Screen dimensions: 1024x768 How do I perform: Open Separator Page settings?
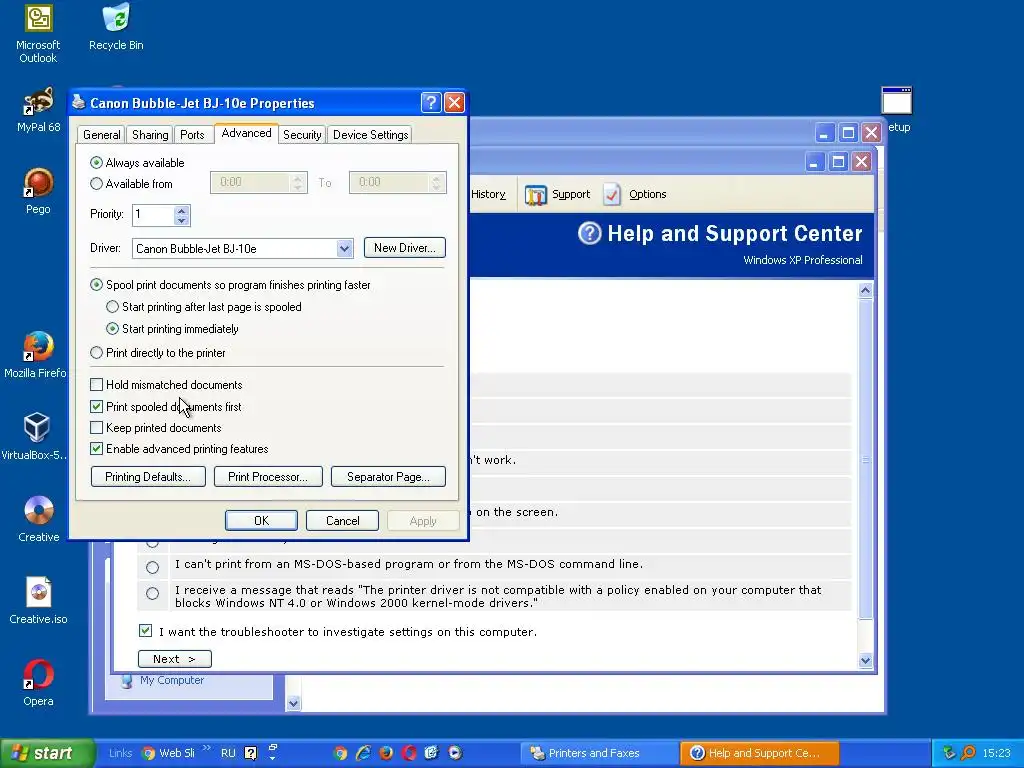389,477
